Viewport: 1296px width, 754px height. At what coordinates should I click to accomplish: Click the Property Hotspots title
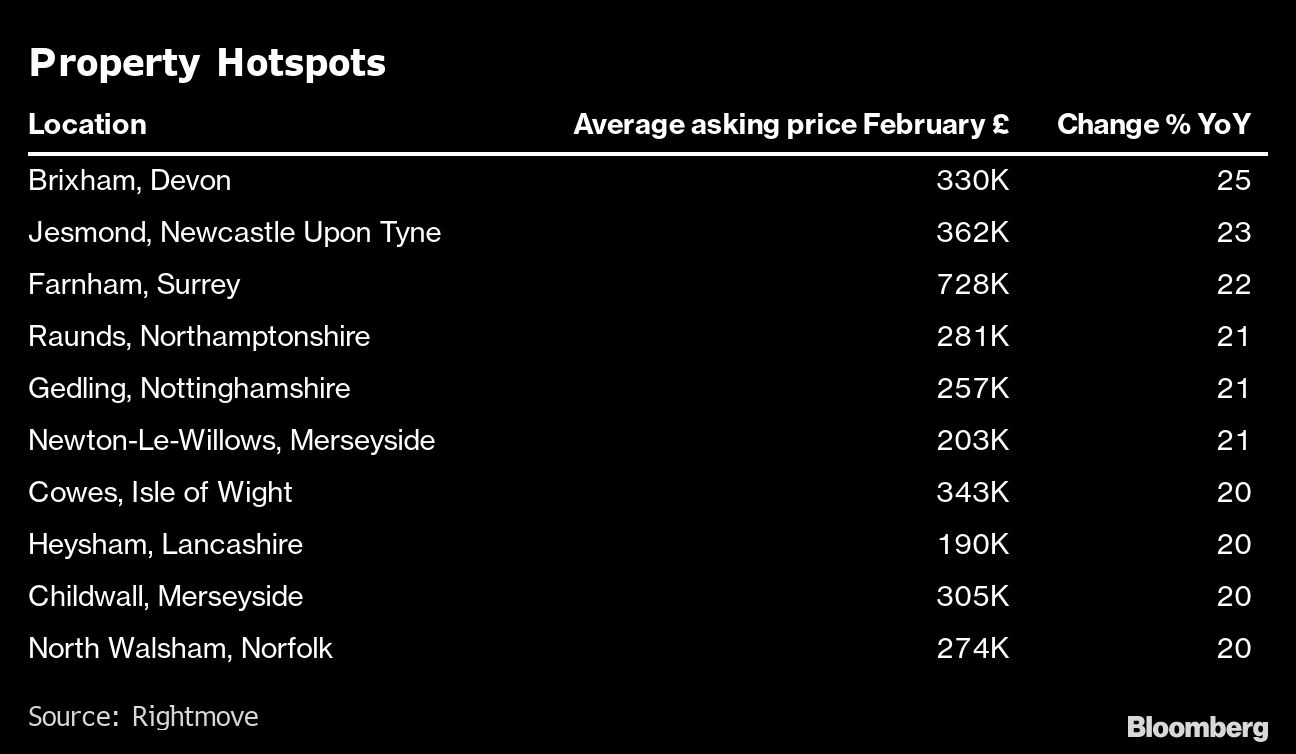pyautogui.click(x=207, y=63)
